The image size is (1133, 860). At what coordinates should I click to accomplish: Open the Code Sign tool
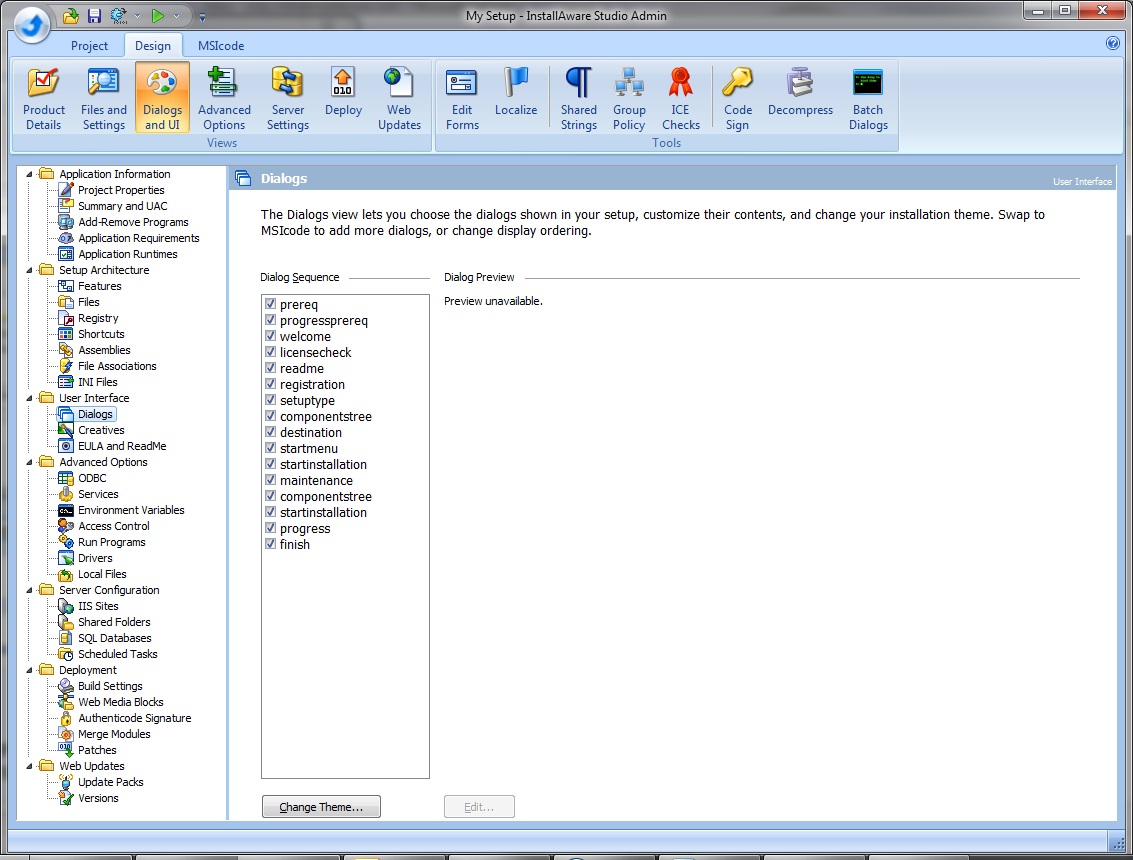[737, 98]
